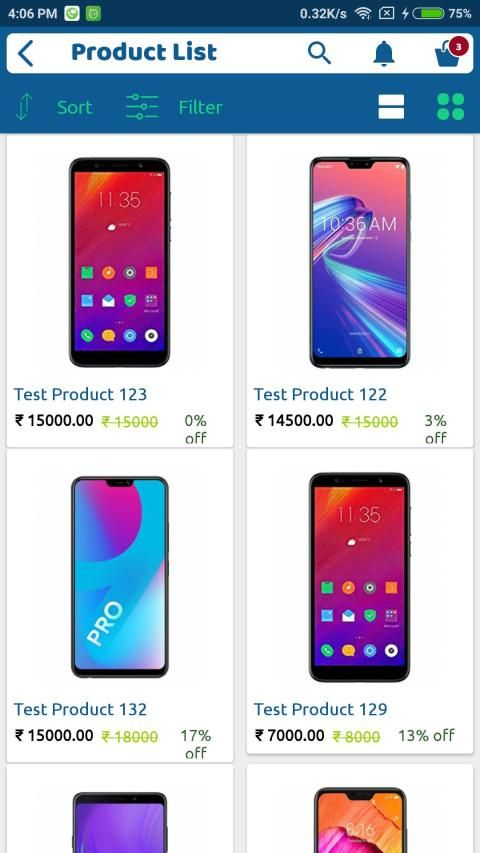Tap the cart badge showing 3
The height and width of the screenshot is (853, 480).
click(x=458, y=47)
